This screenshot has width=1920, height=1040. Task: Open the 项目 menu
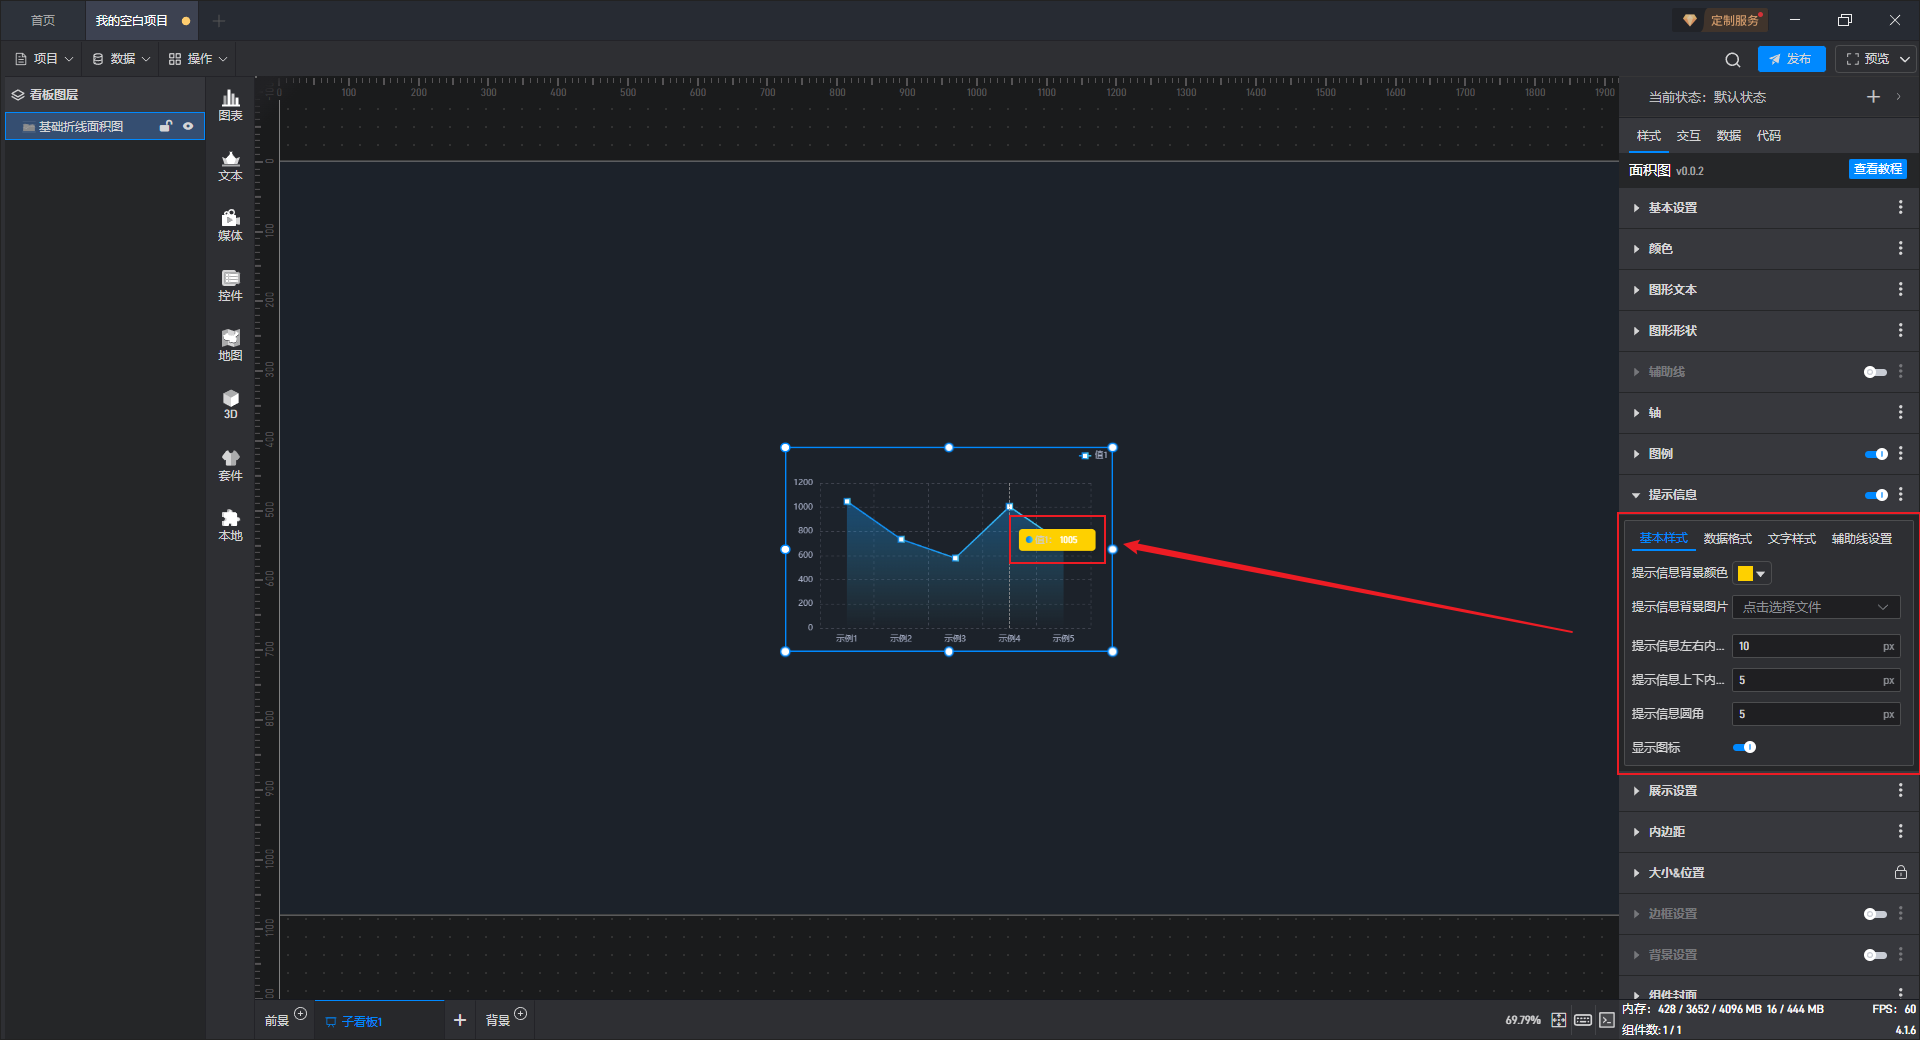coord(44,59)
